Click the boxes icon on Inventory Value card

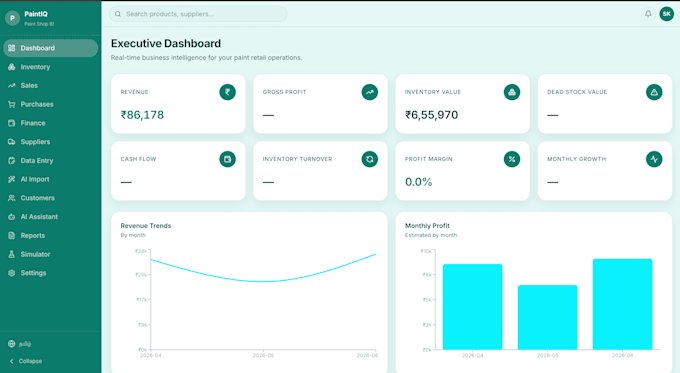[512, 92]
